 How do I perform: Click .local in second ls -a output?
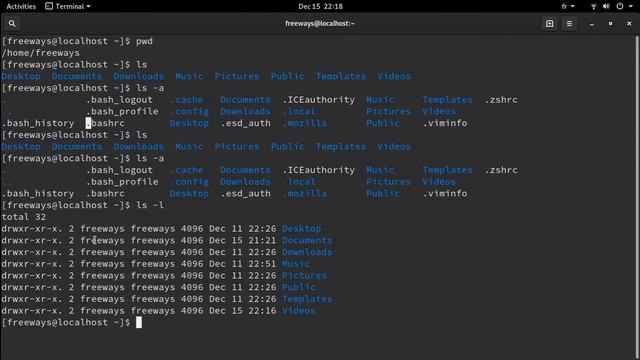pyautogui.click(x=299, y=182)
